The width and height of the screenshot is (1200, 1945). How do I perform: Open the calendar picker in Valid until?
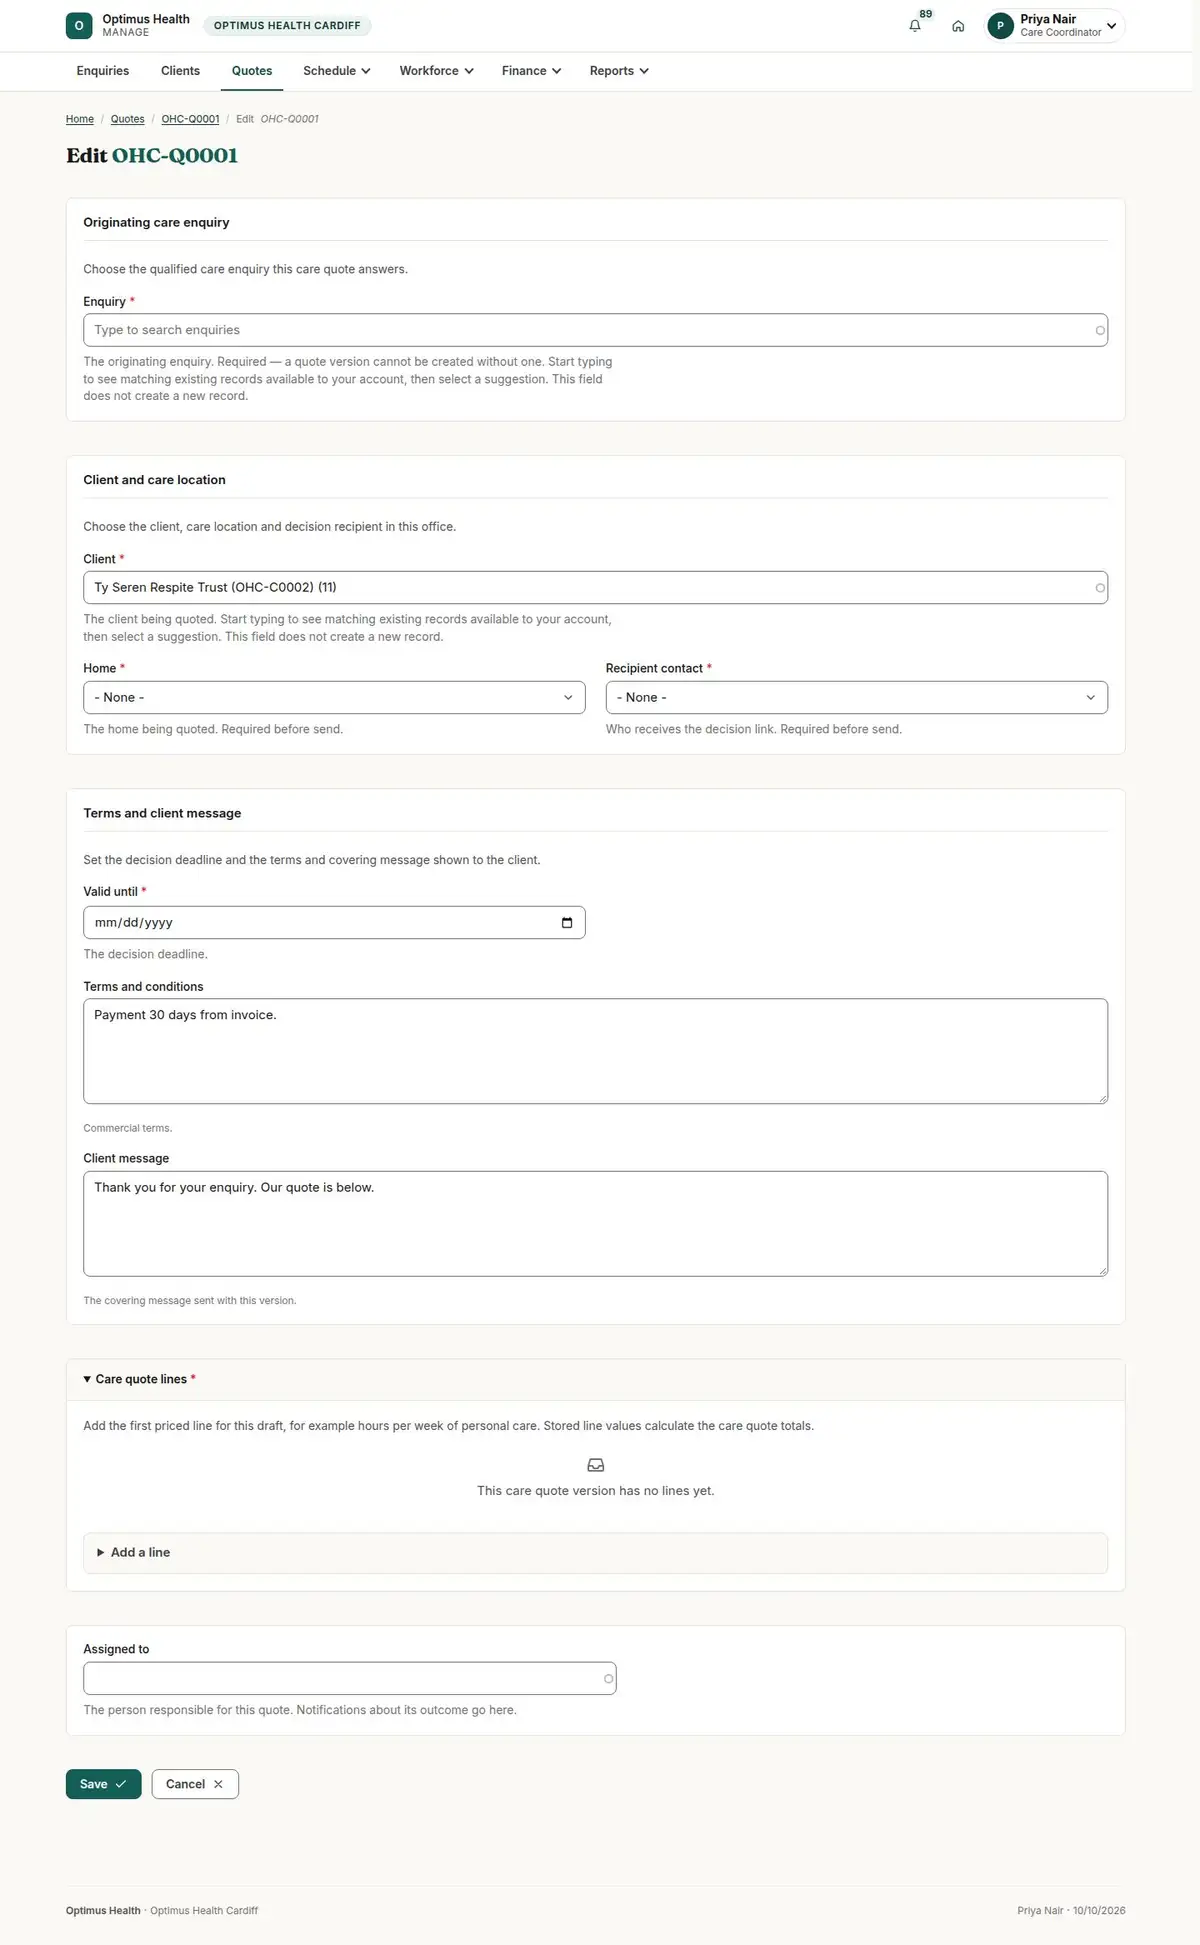click(x=567, y=923)
